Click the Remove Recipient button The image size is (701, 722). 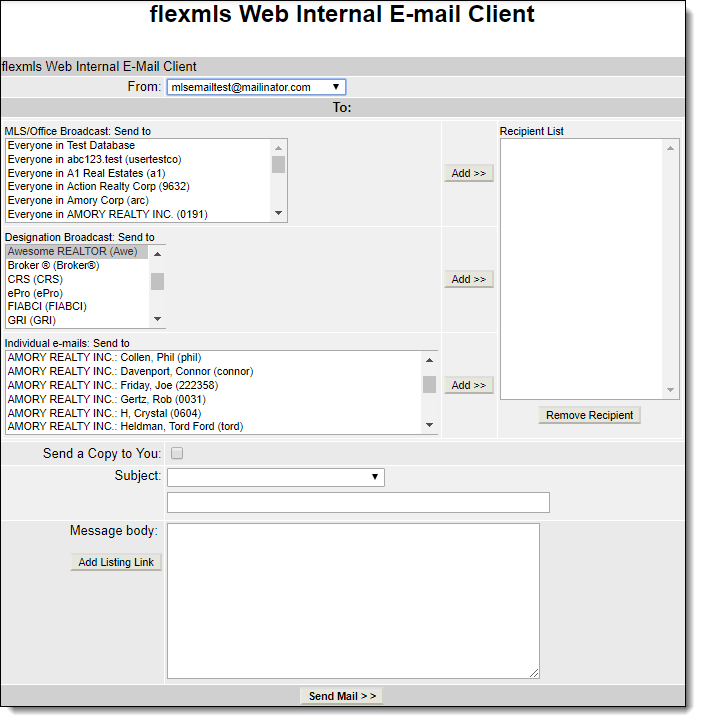tap(589, 415)
